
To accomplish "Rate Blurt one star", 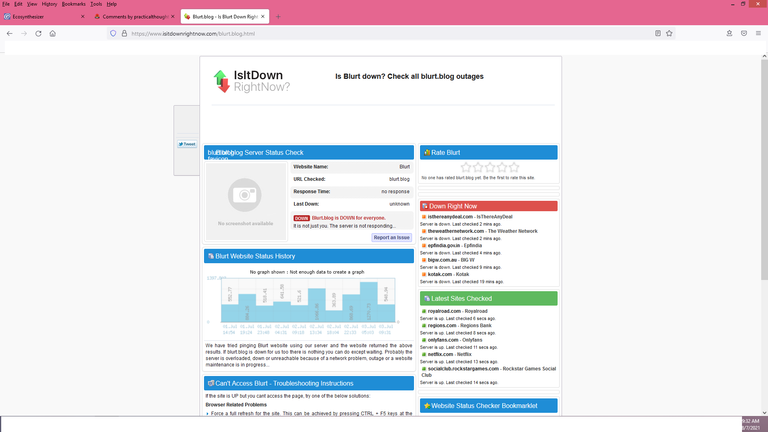I will tap(466, 168).
